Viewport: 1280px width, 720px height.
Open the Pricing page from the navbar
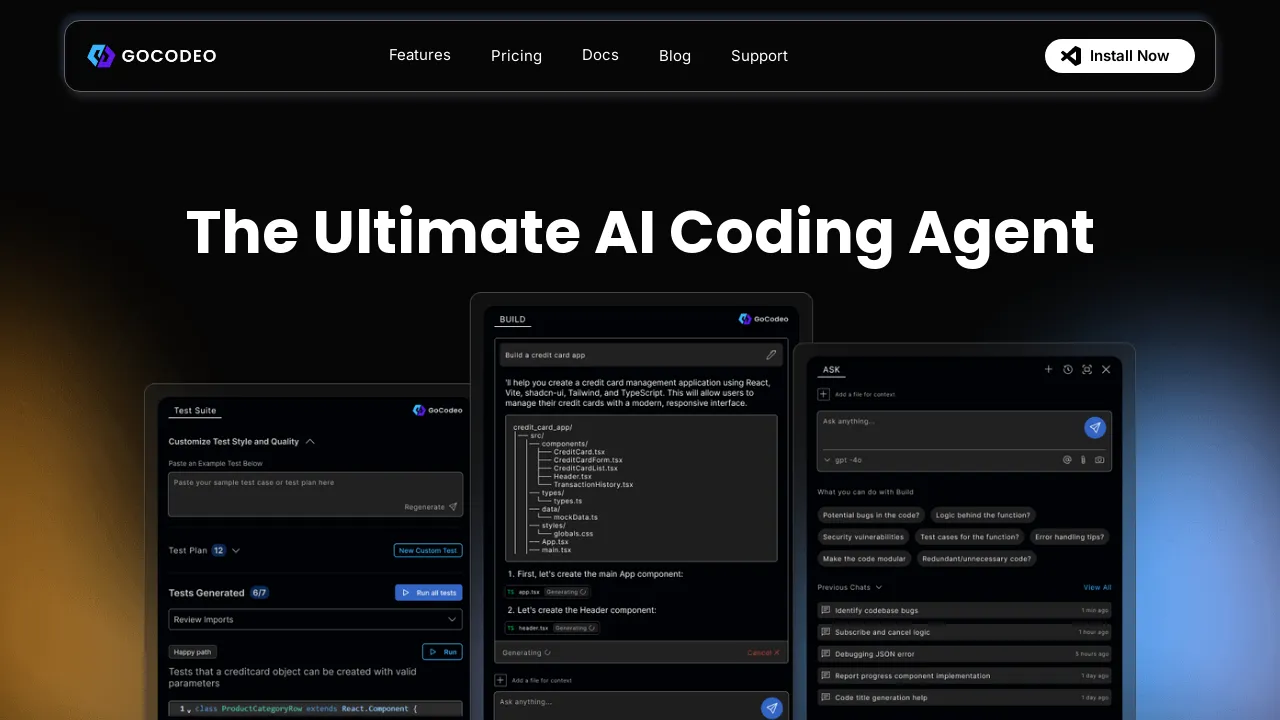[516, 56]
